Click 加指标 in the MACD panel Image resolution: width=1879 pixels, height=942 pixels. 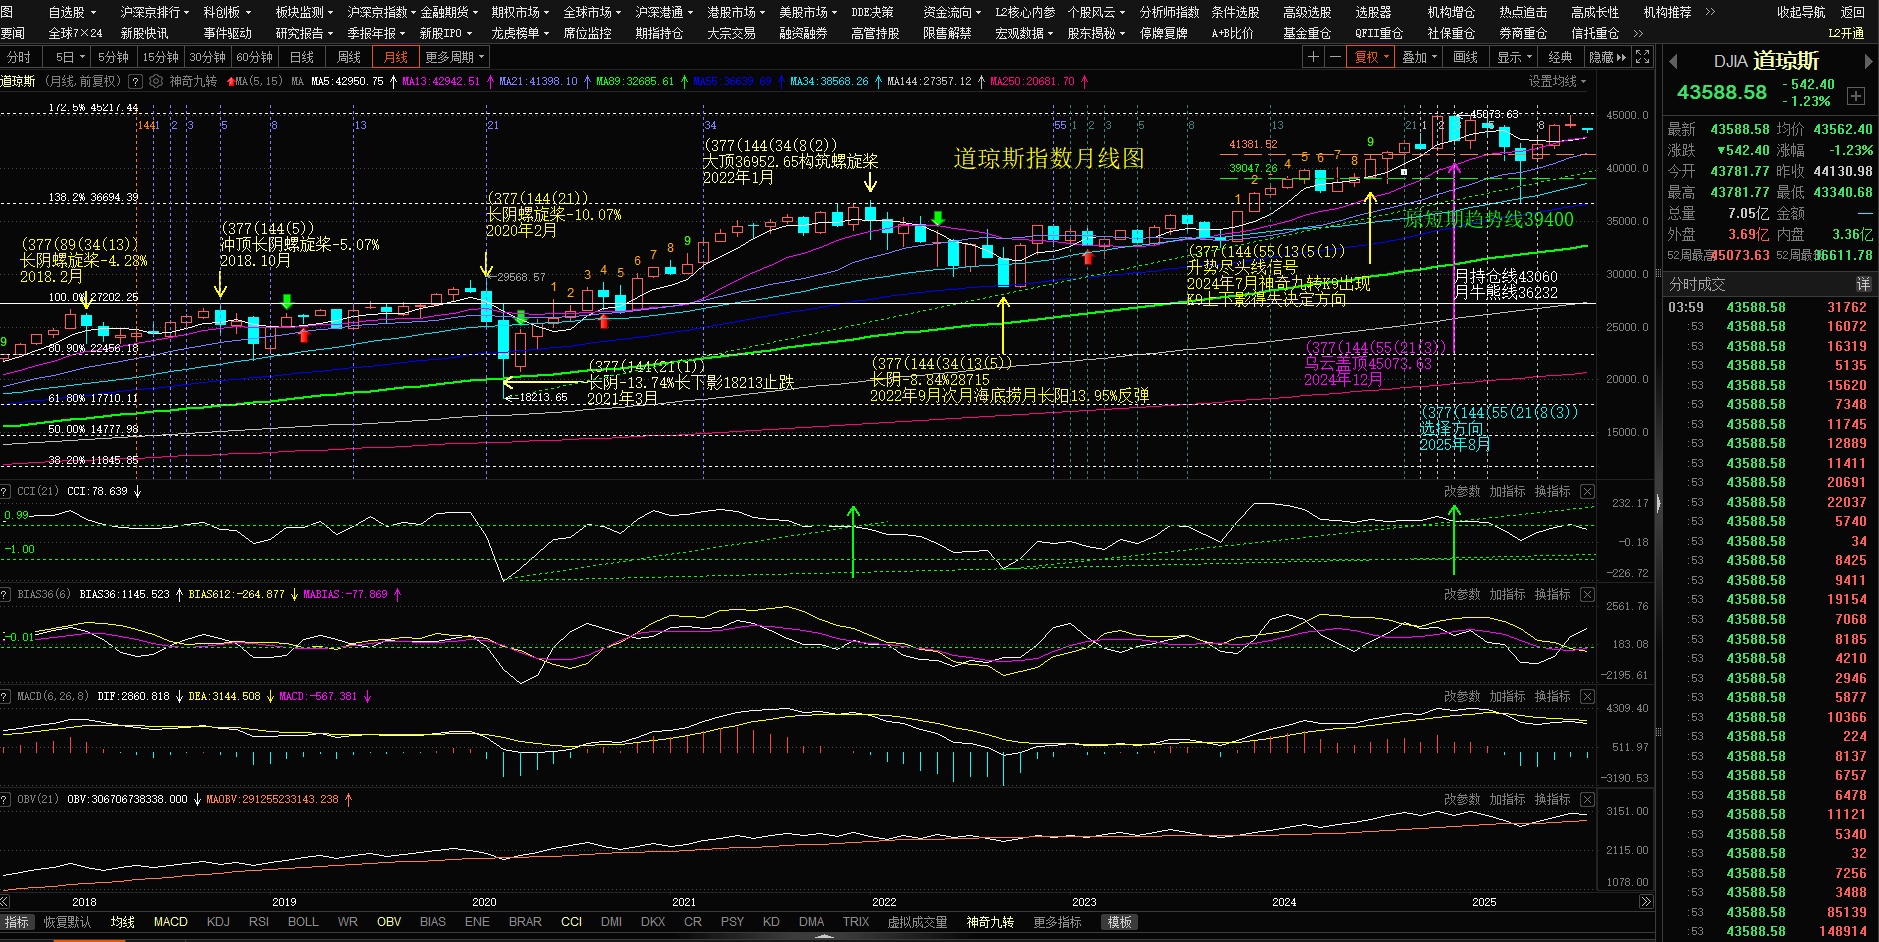pos(1507,696)
